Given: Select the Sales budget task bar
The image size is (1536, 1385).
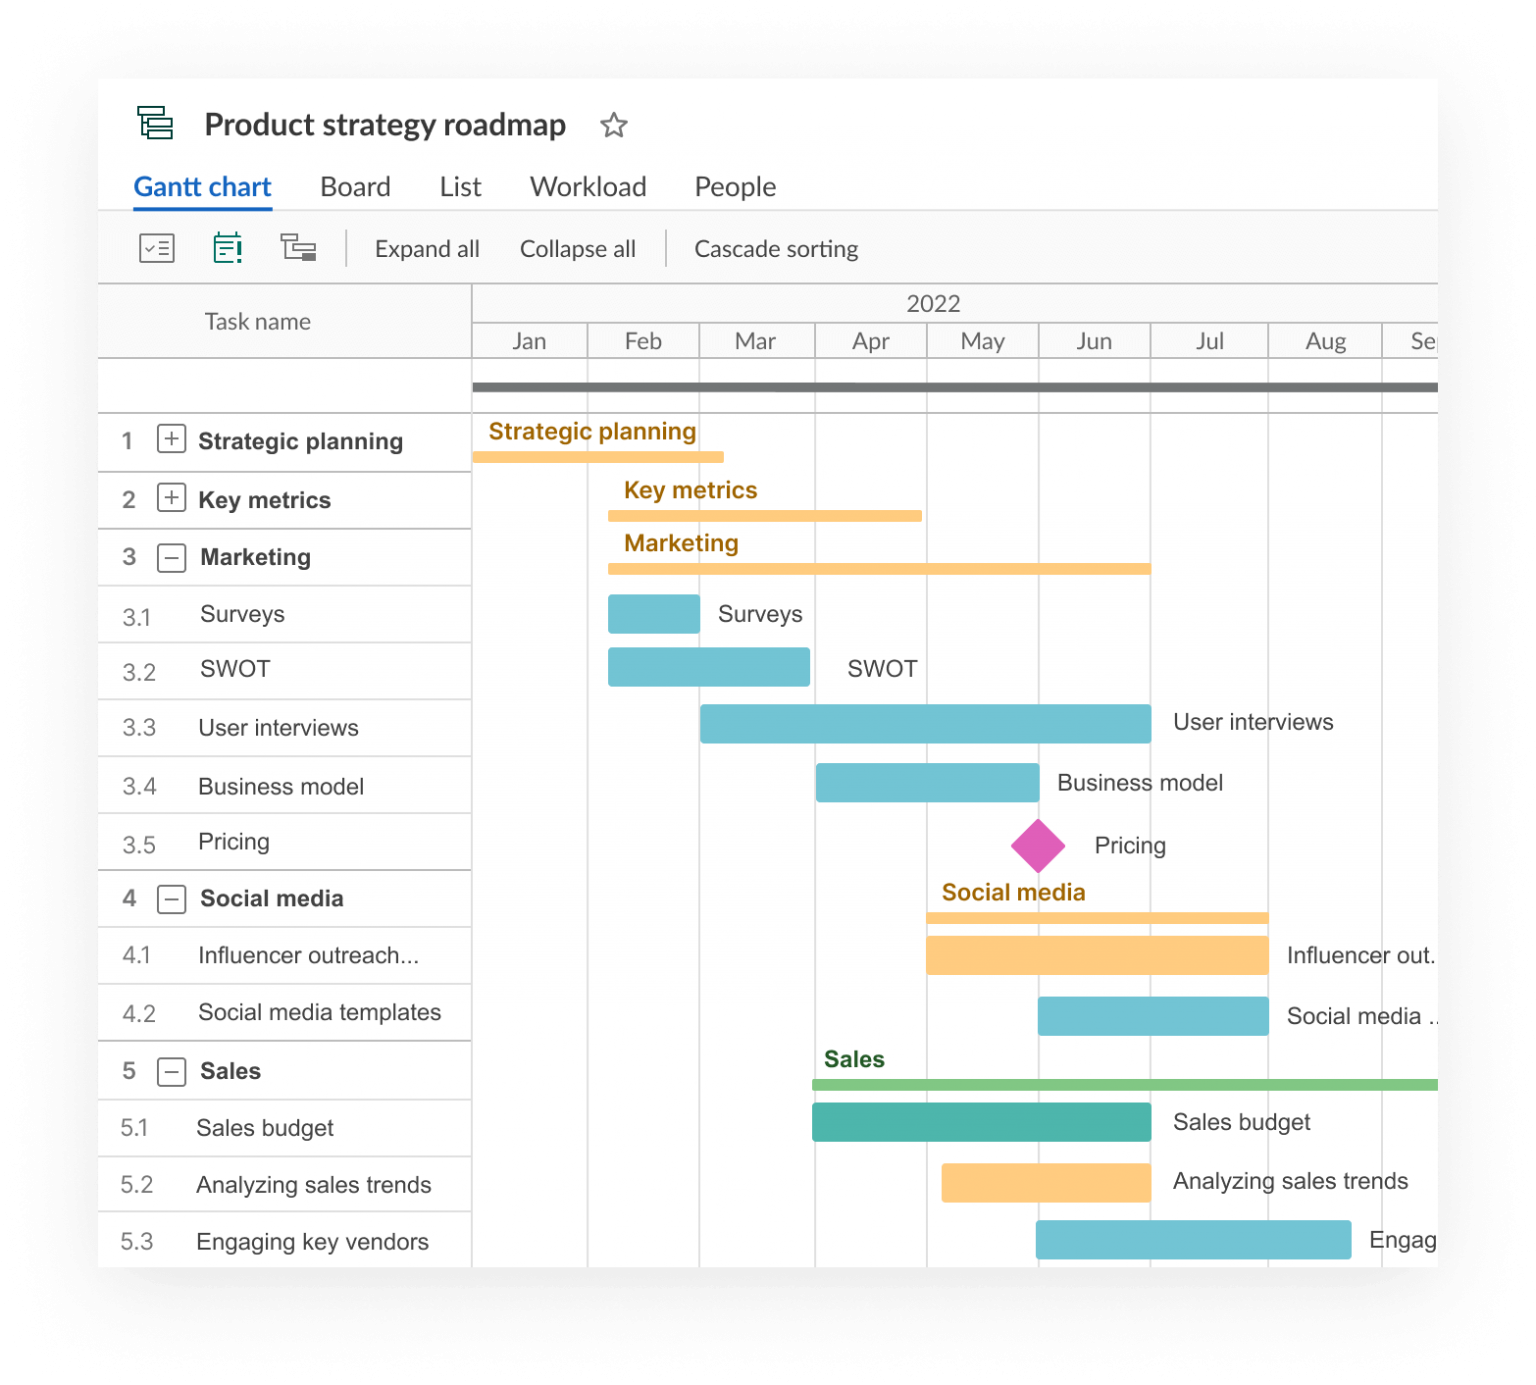Looking at the screenshot, I should (981, 1122).
